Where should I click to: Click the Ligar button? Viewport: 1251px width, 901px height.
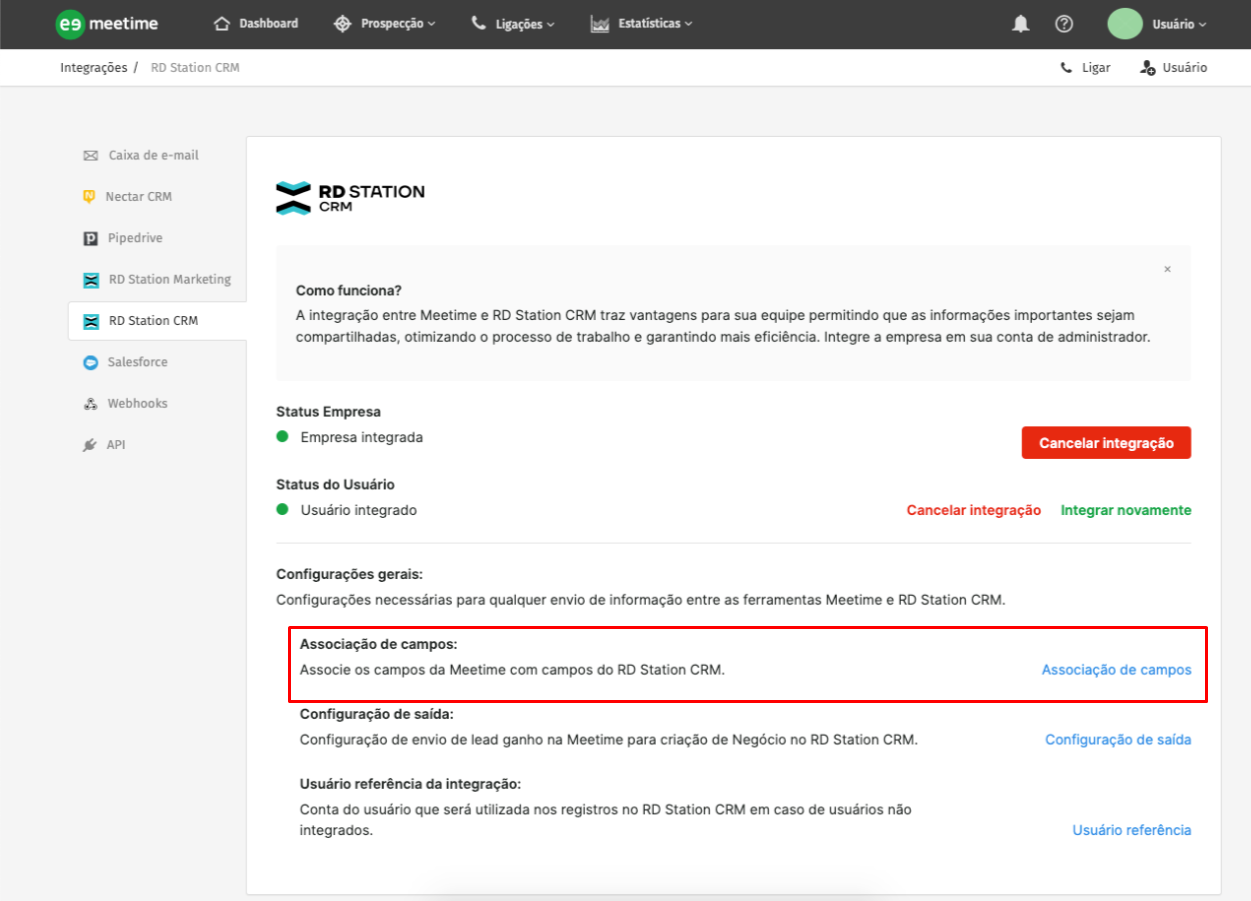1085,68
